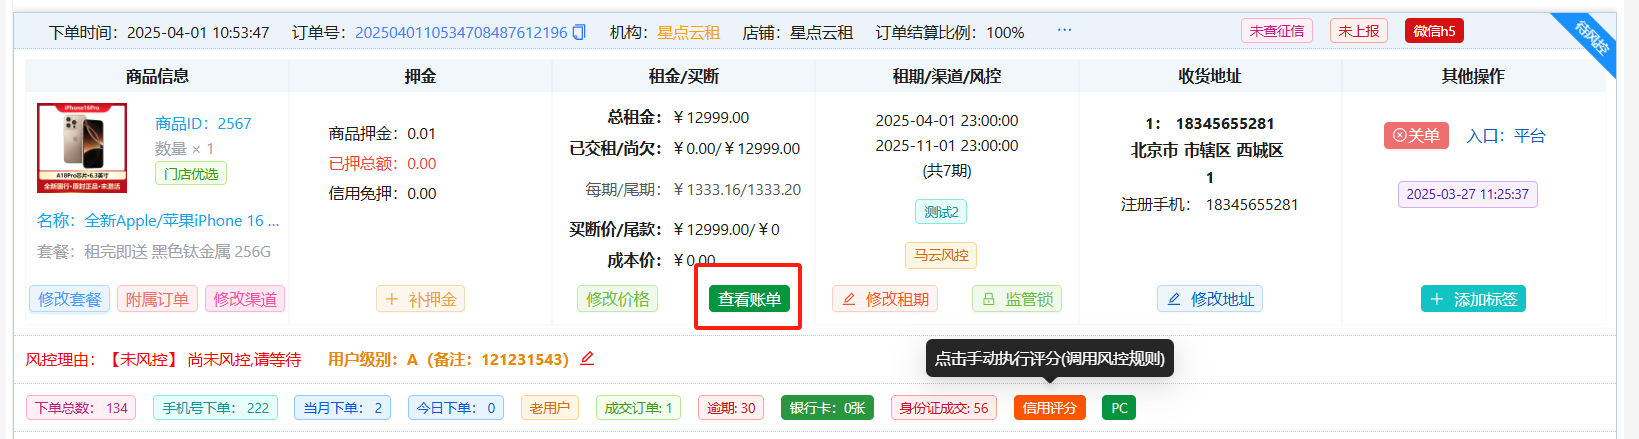1639x439 pixels.
Task: Click the 每期/尾期 value ¥1333.16/1333.20
Action: (737, 189)
